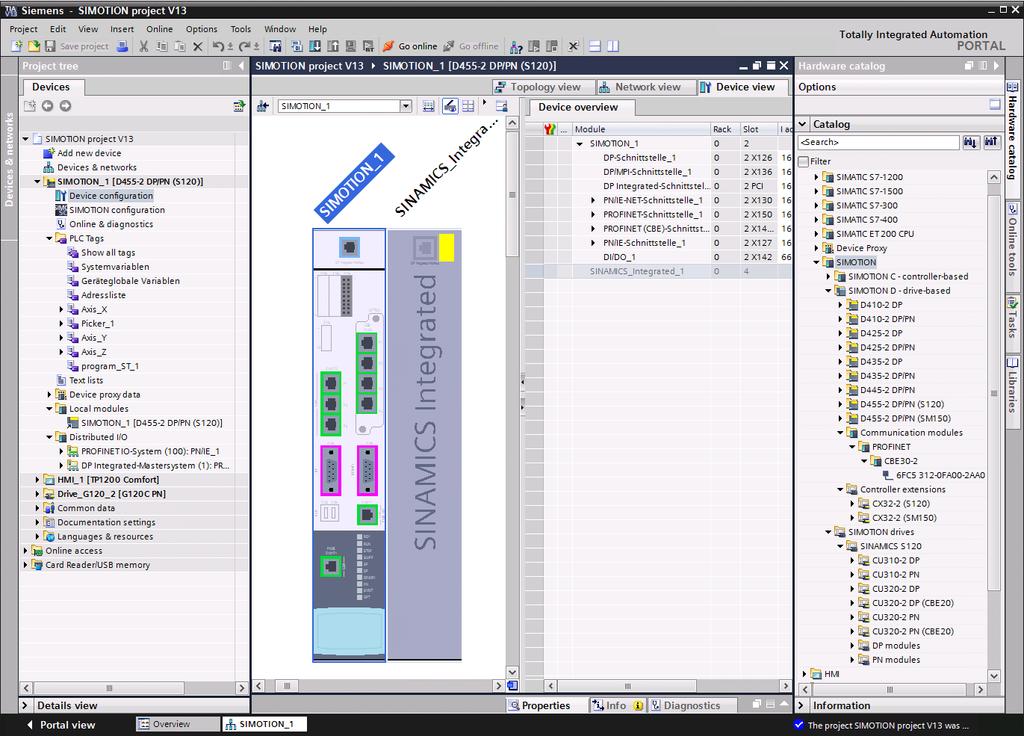
Task: Open the Online menu
Action: (x=159, y=29)
